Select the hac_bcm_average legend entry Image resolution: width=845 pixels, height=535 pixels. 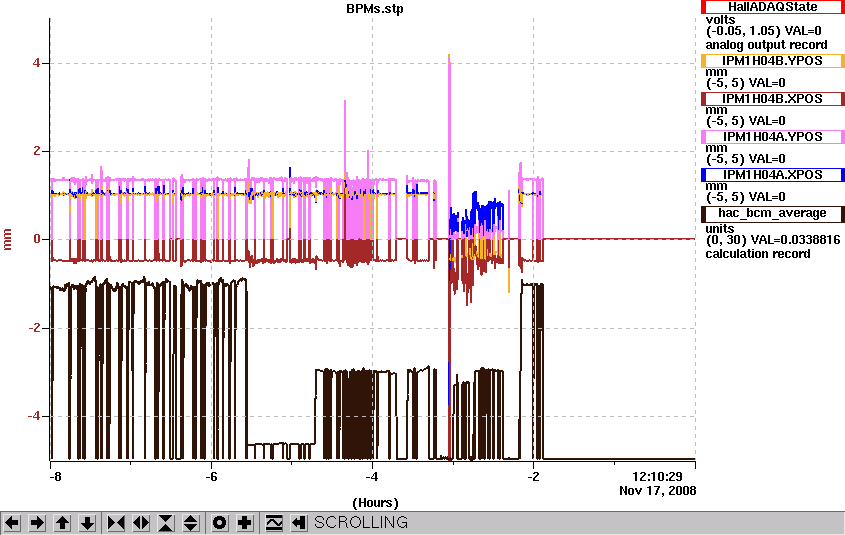point(772,213)
